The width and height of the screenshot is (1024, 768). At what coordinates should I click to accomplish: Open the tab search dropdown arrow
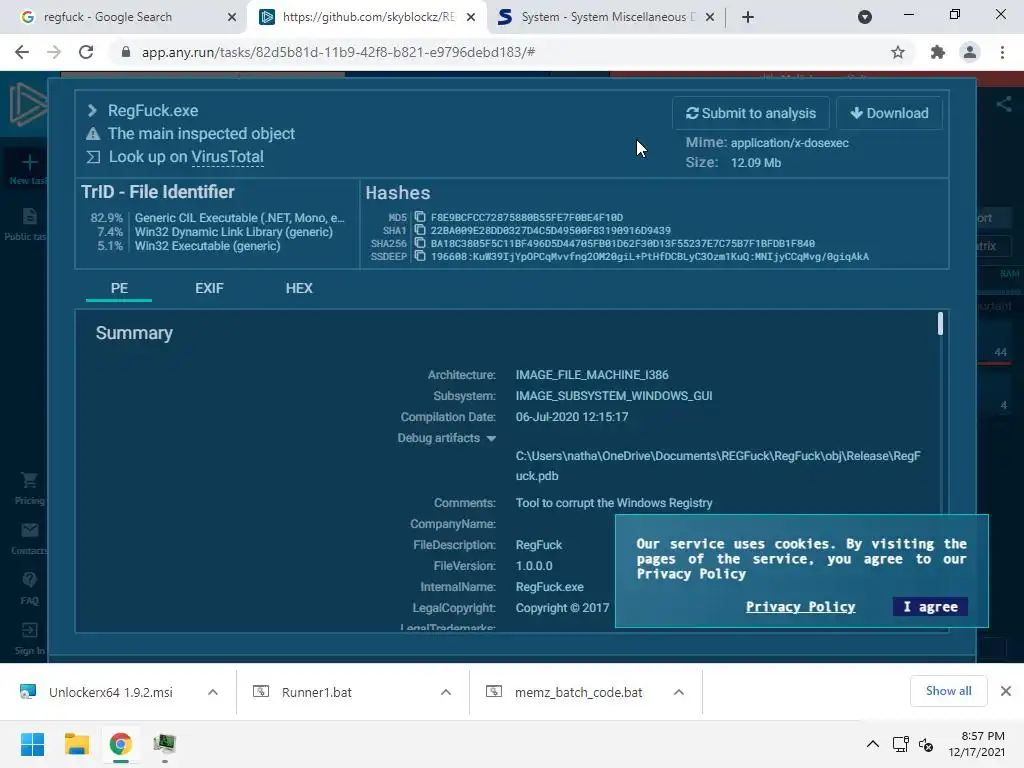(865, 17)
